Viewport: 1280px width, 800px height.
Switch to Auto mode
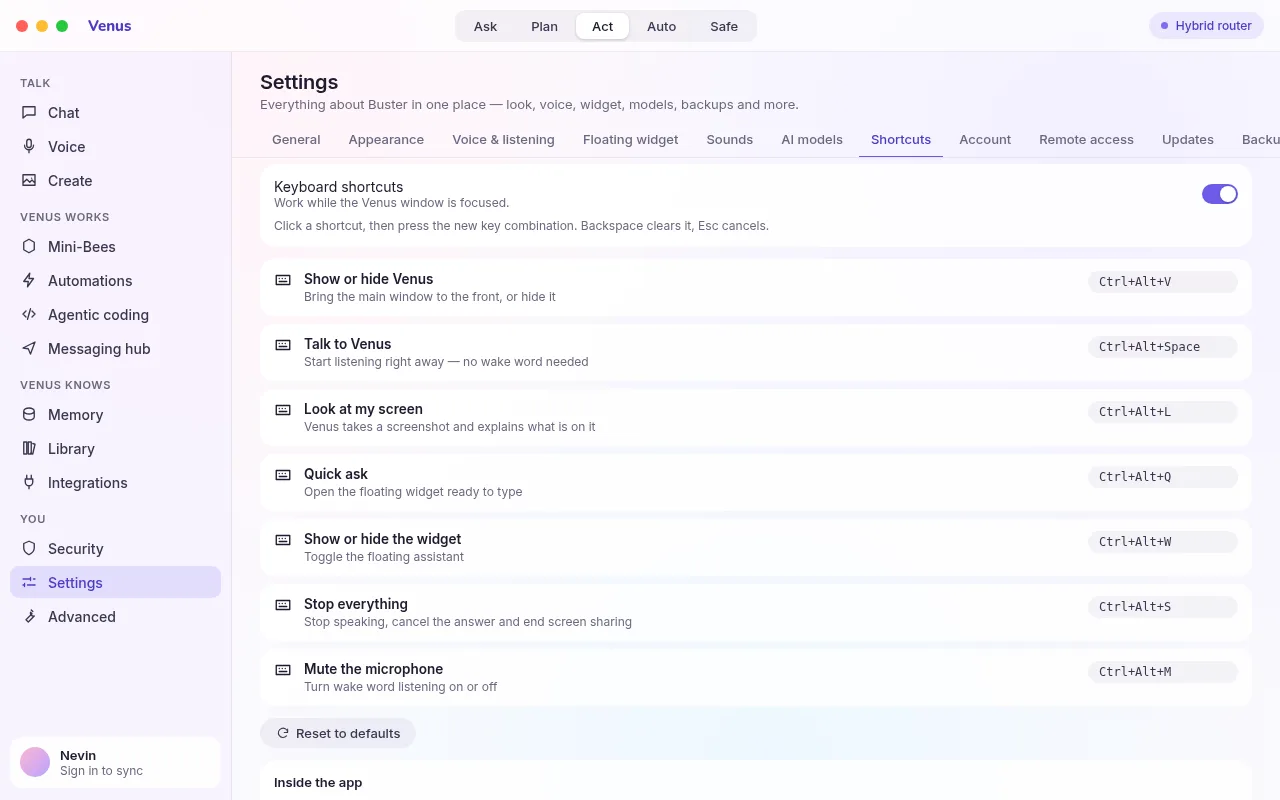tap(661, 26)
